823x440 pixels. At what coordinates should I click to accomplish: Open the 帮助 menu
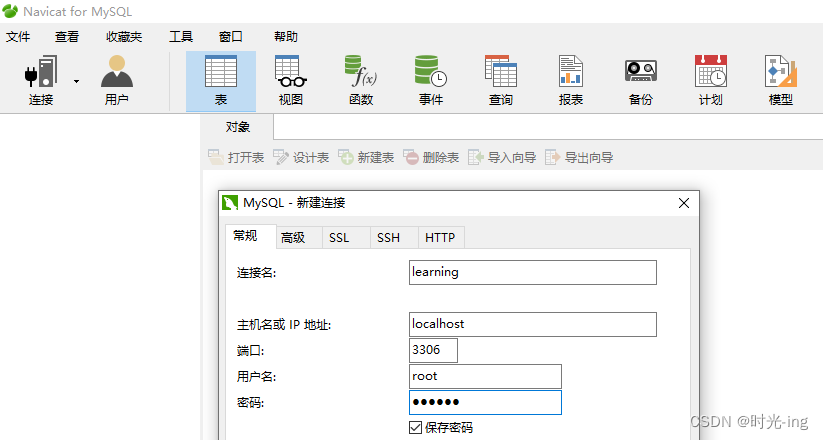tap(286, 37)
